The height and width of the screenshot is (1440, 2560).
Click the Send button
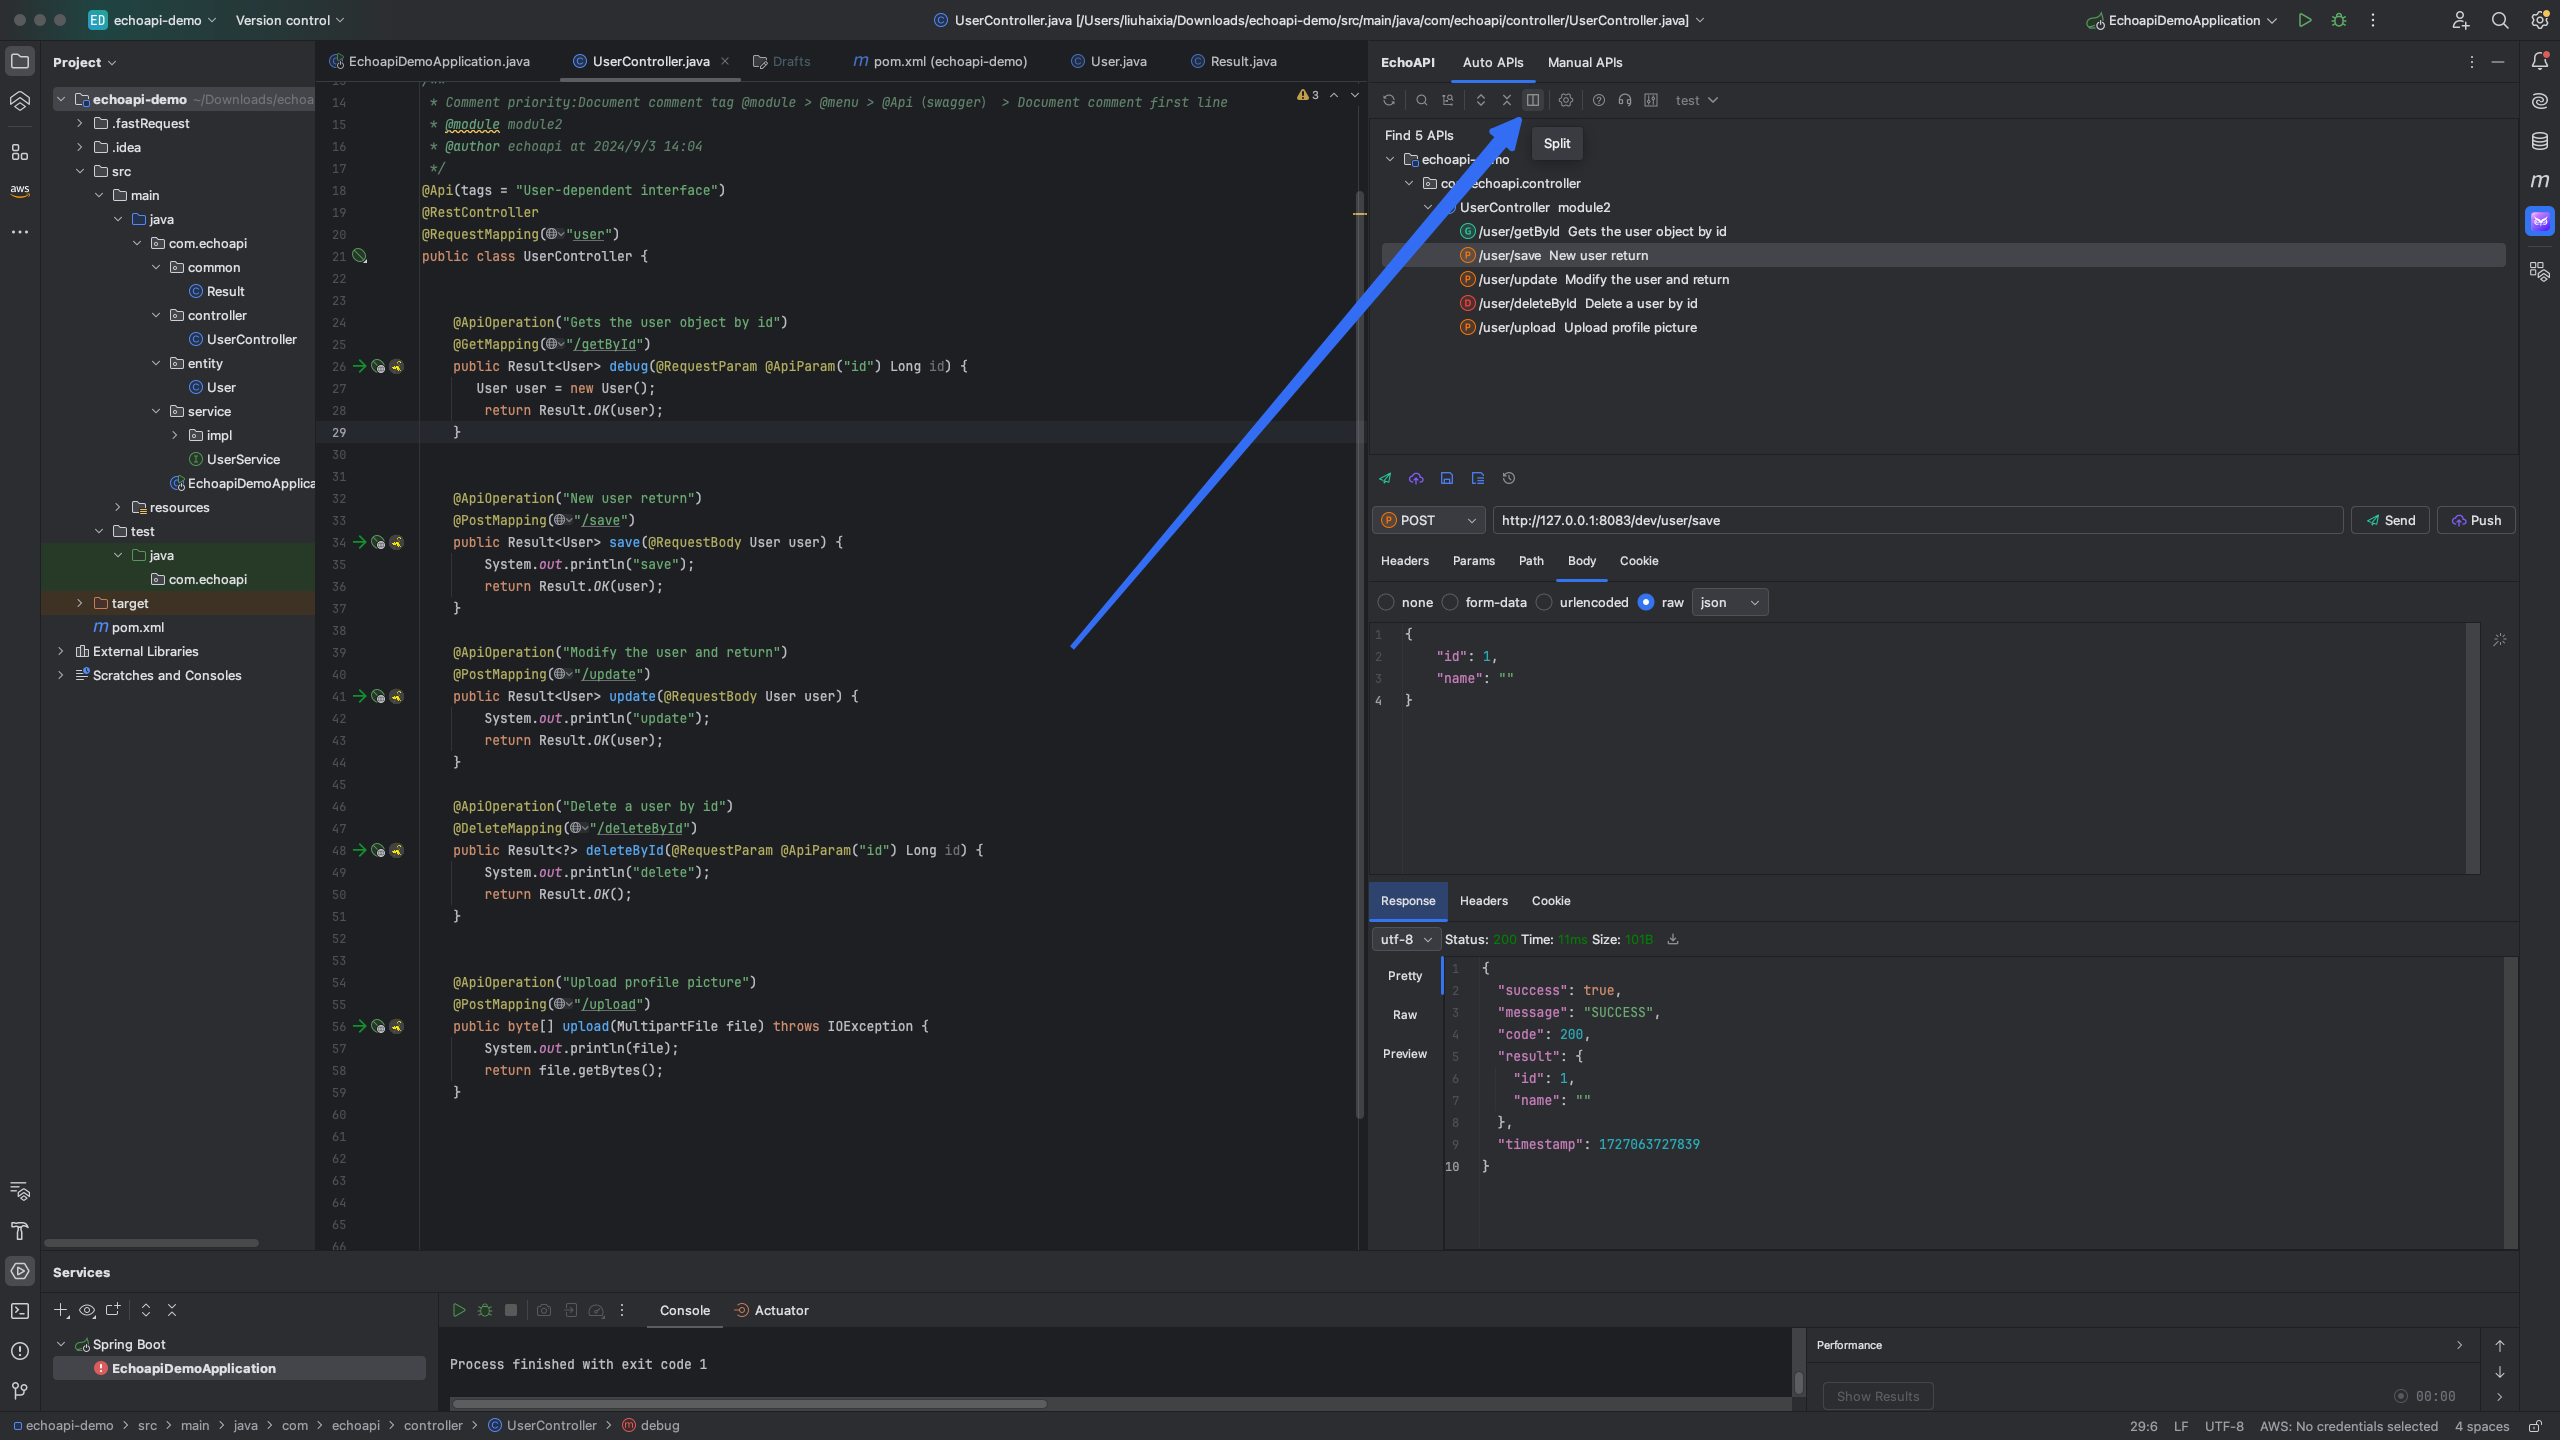(2390, 520)
